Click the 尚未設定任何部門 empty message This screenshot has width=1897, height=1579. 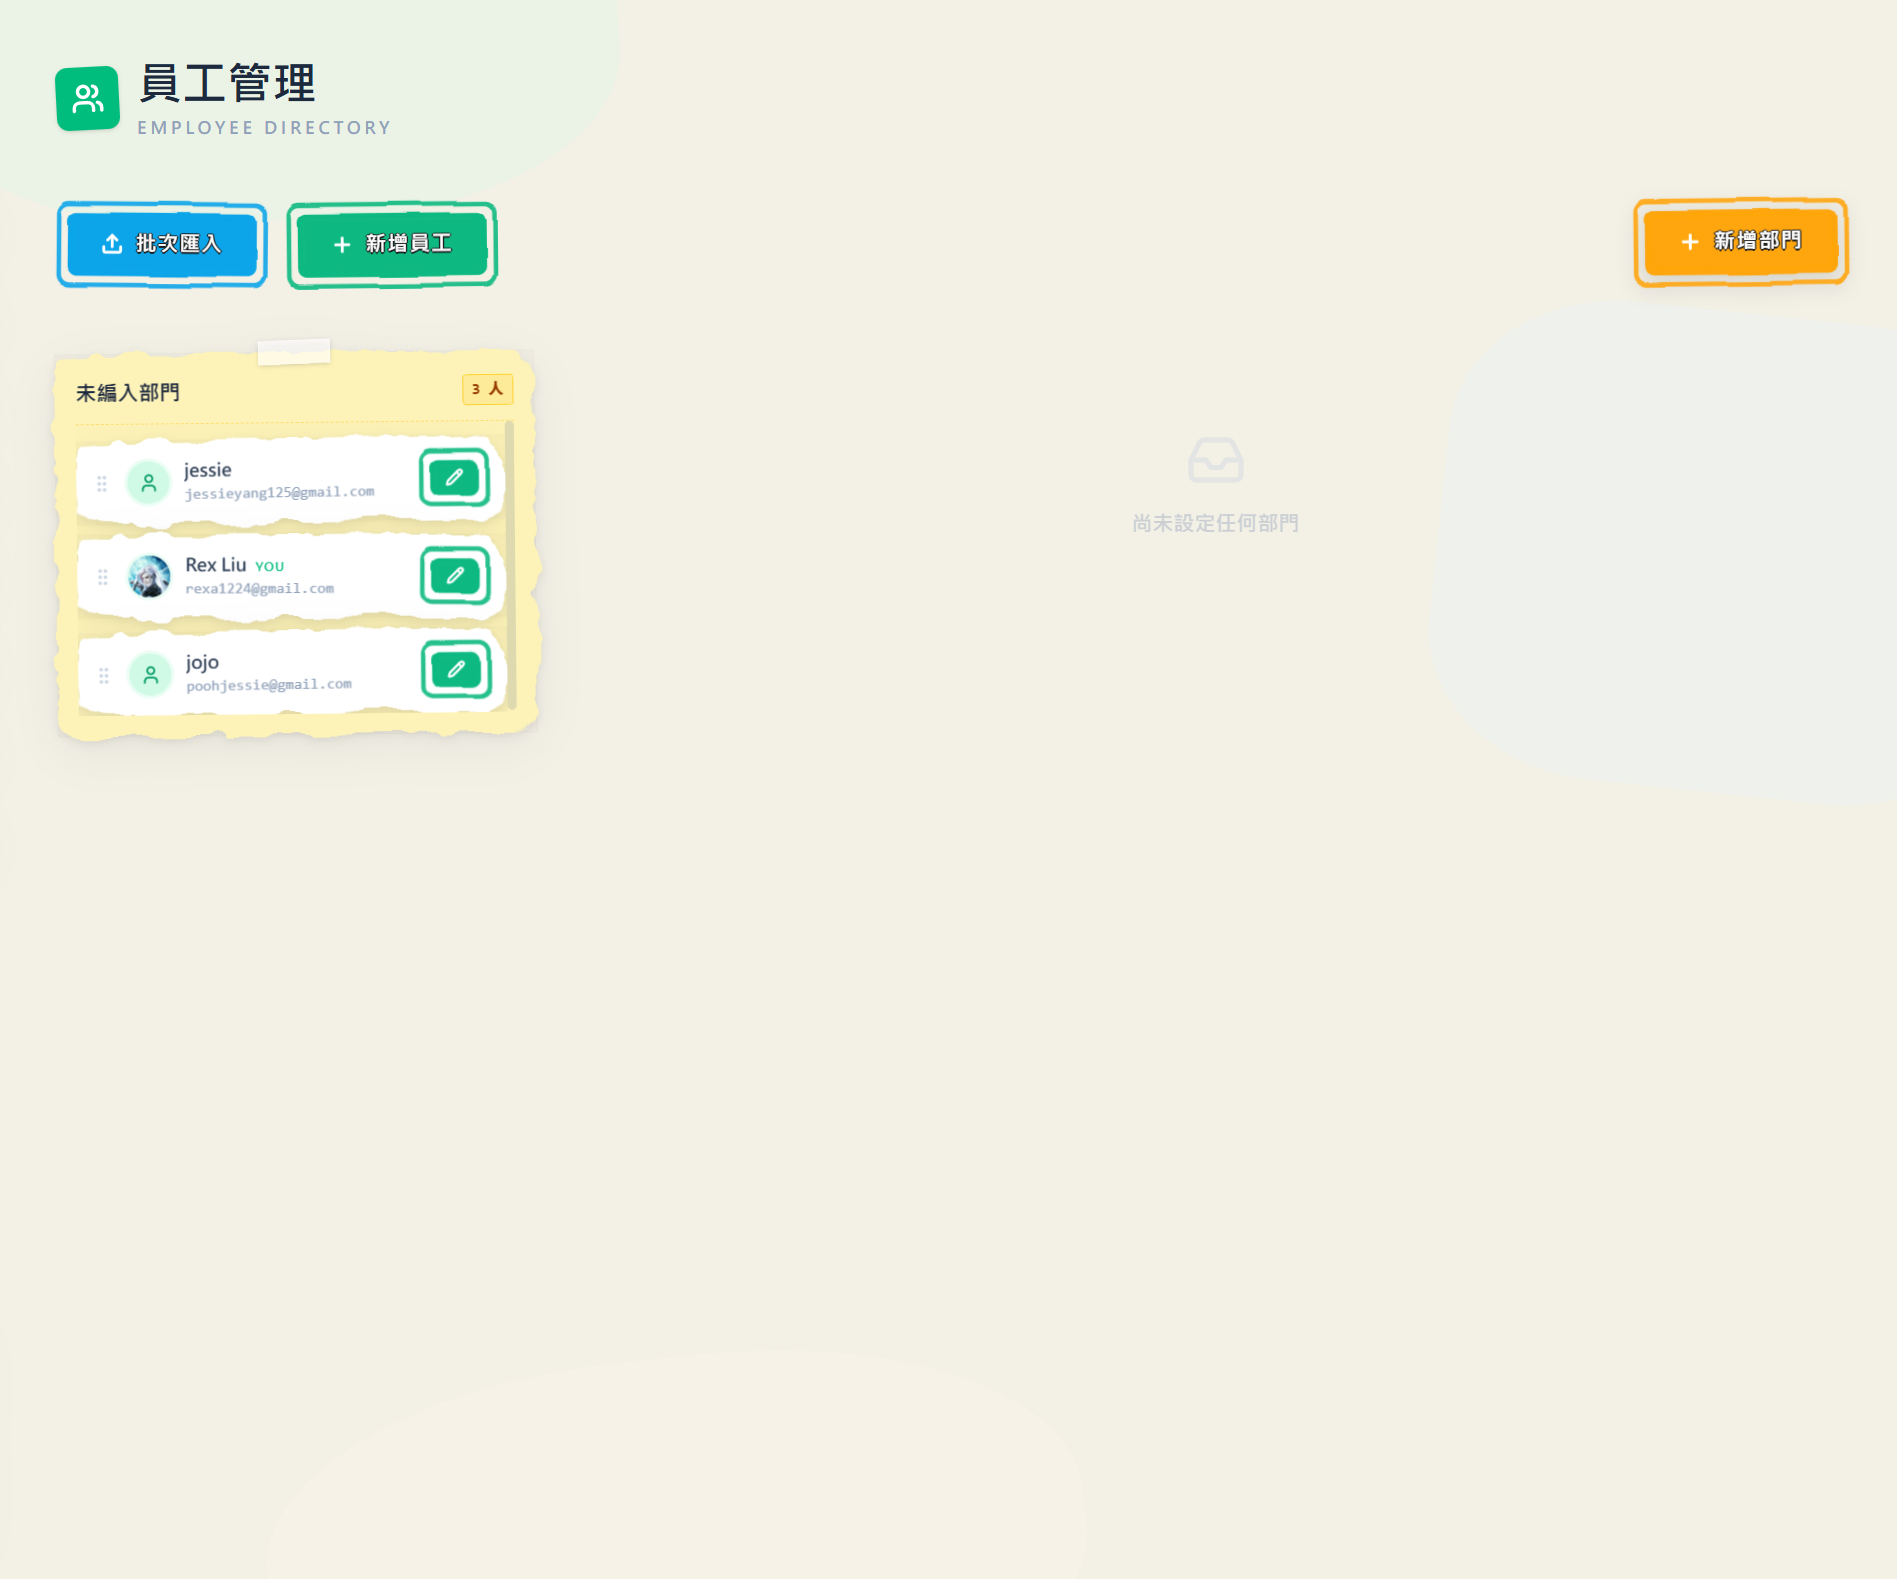pos(1216,523)
